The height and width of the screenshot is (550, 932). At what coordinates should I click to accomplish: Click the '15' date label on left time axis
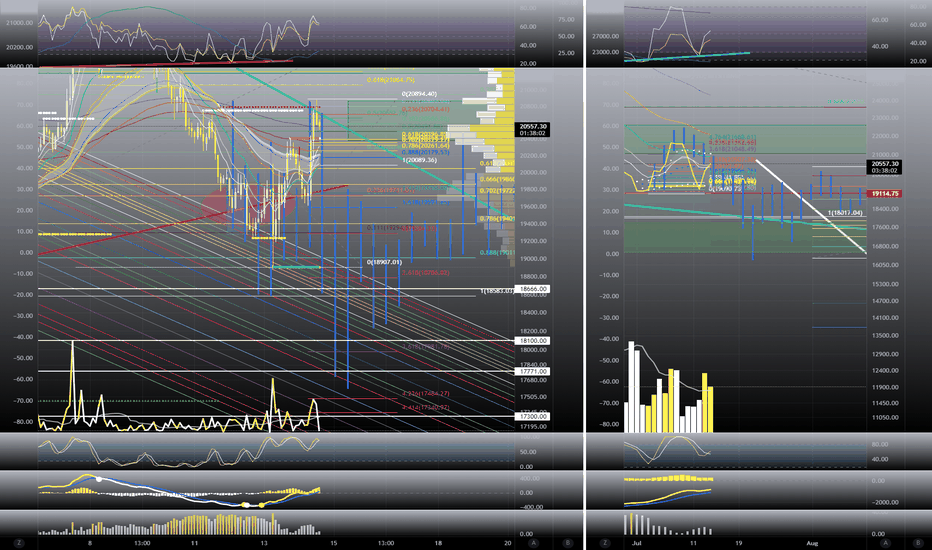coord(333,543)
